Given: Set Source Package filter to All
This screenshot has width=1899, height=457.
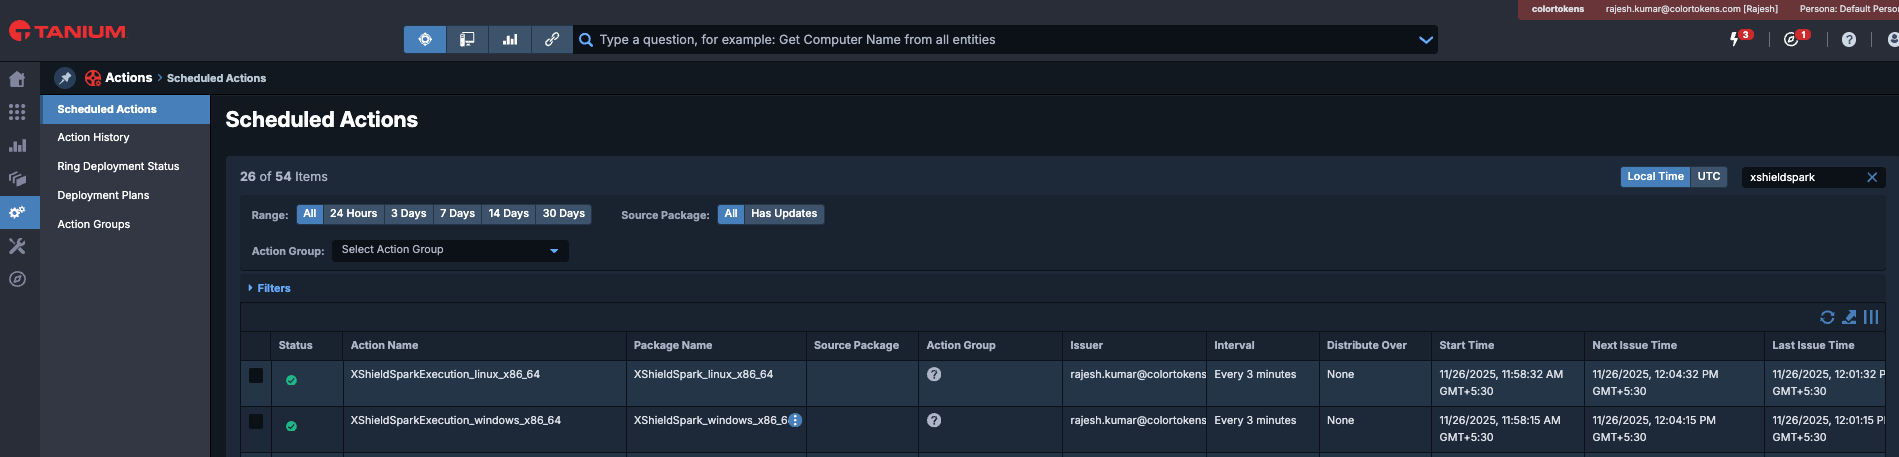Looking at the screenshot, I should point(731,214).
